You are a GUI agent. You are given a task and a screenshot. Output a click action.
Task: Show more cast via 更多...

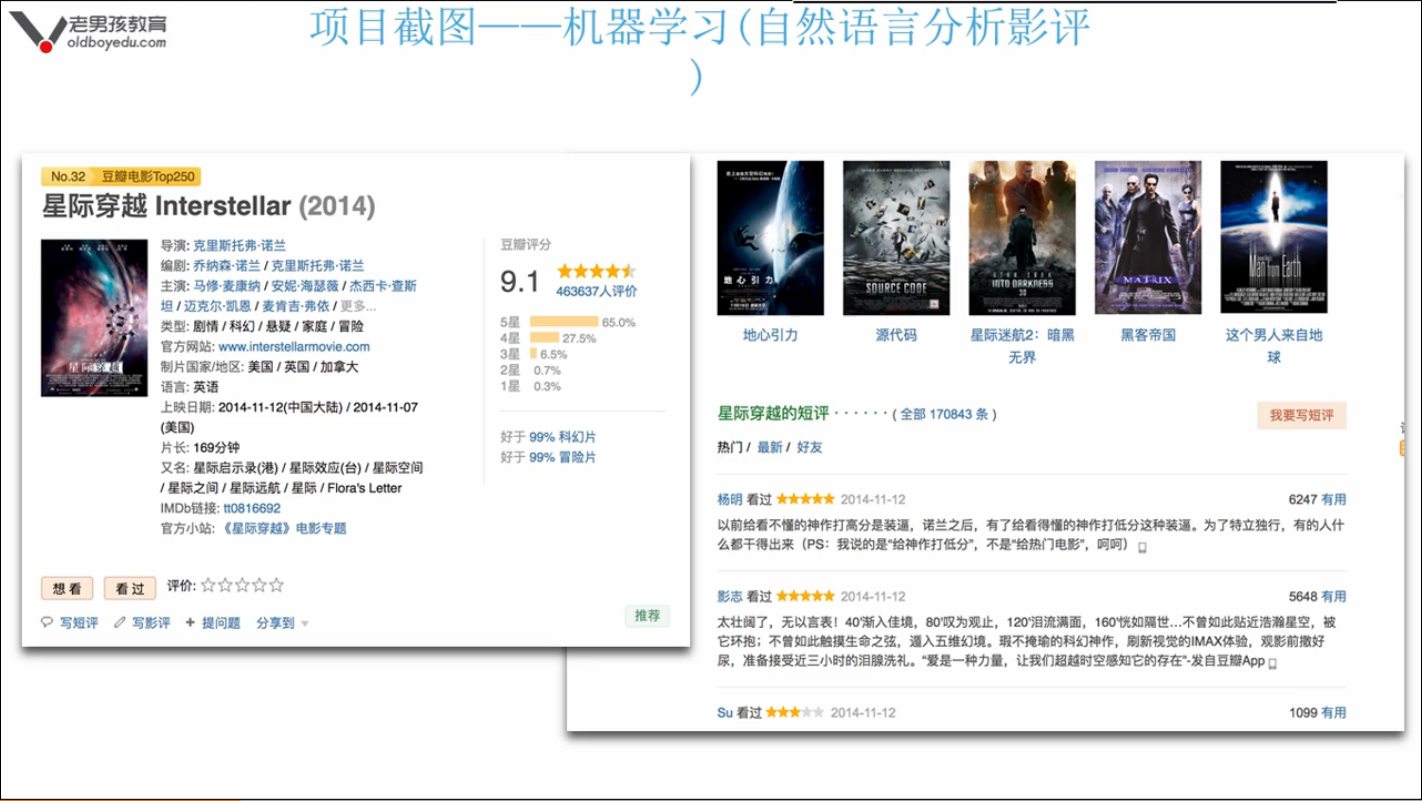[359, 306]
